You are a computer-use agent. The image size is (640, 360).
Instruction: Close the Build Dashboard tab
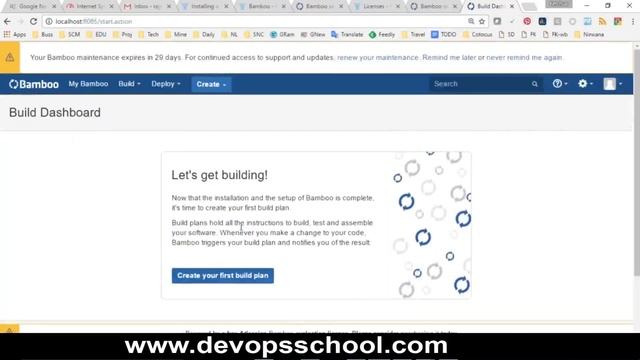pos(512,6)
